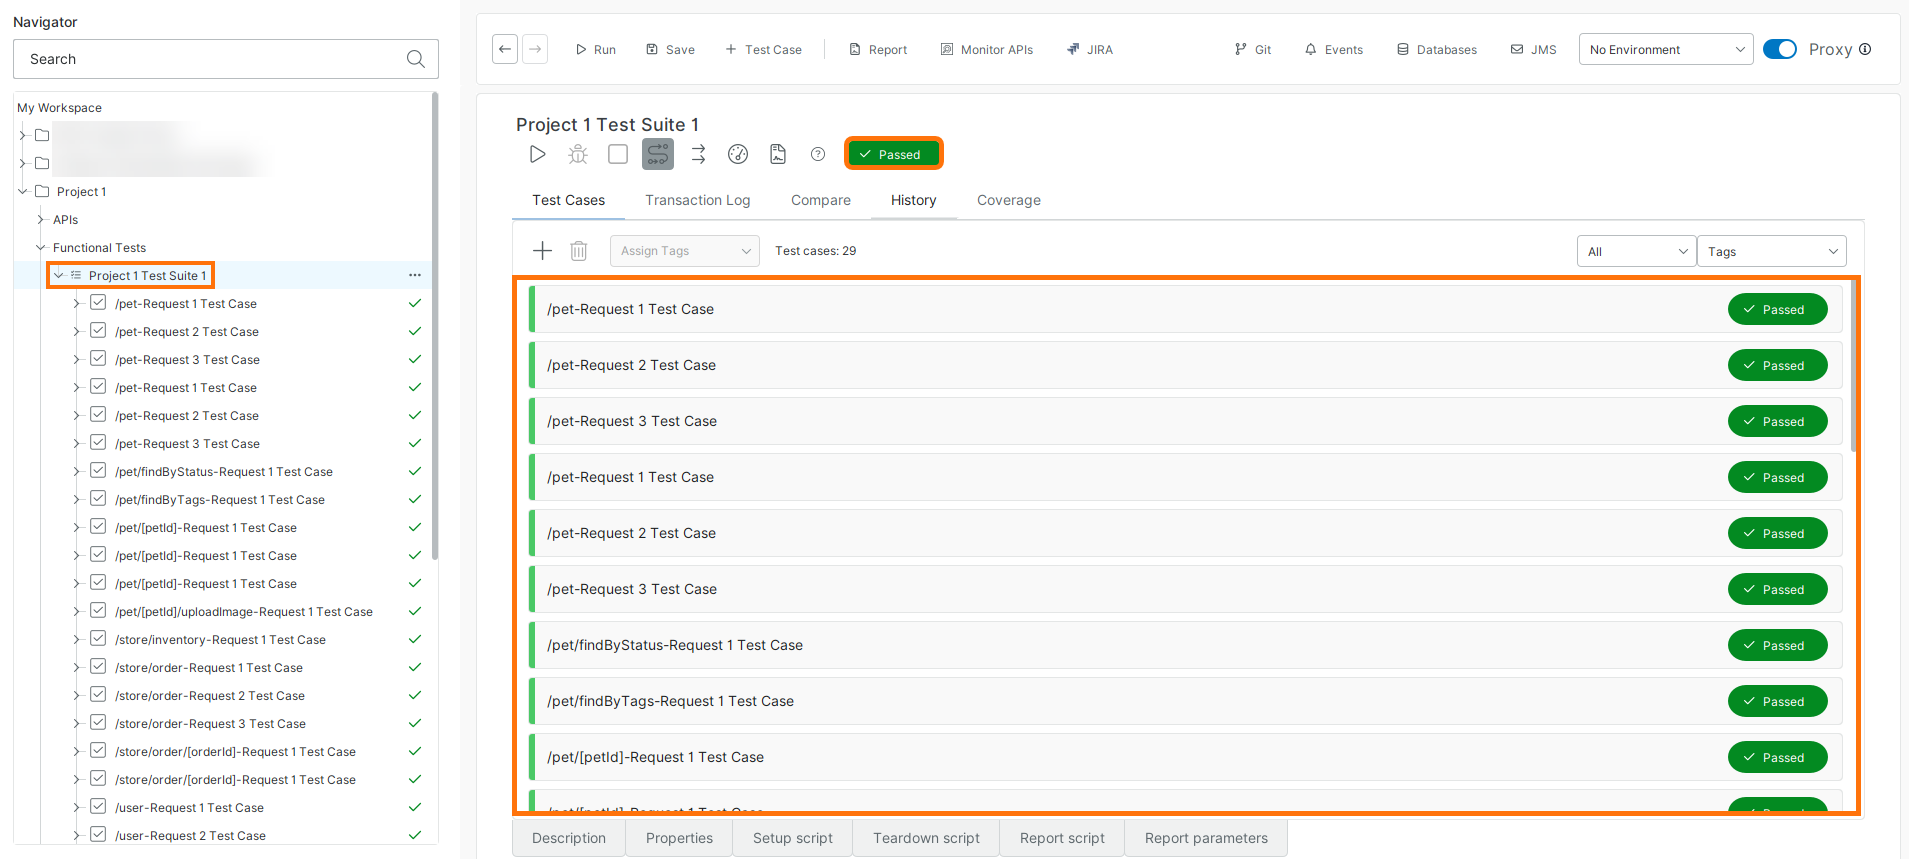1909x859 pixels.
Task: Open the Teardown script tab
Action: coord(926,838)
